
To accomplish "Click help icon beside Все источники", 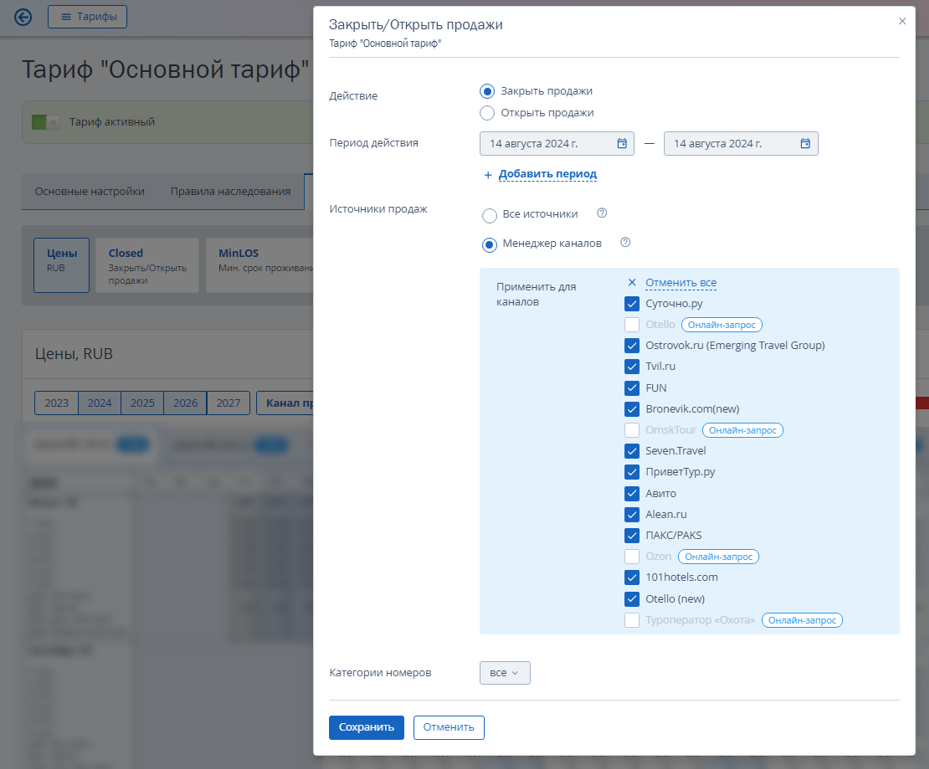I will [x=601, y=213].
